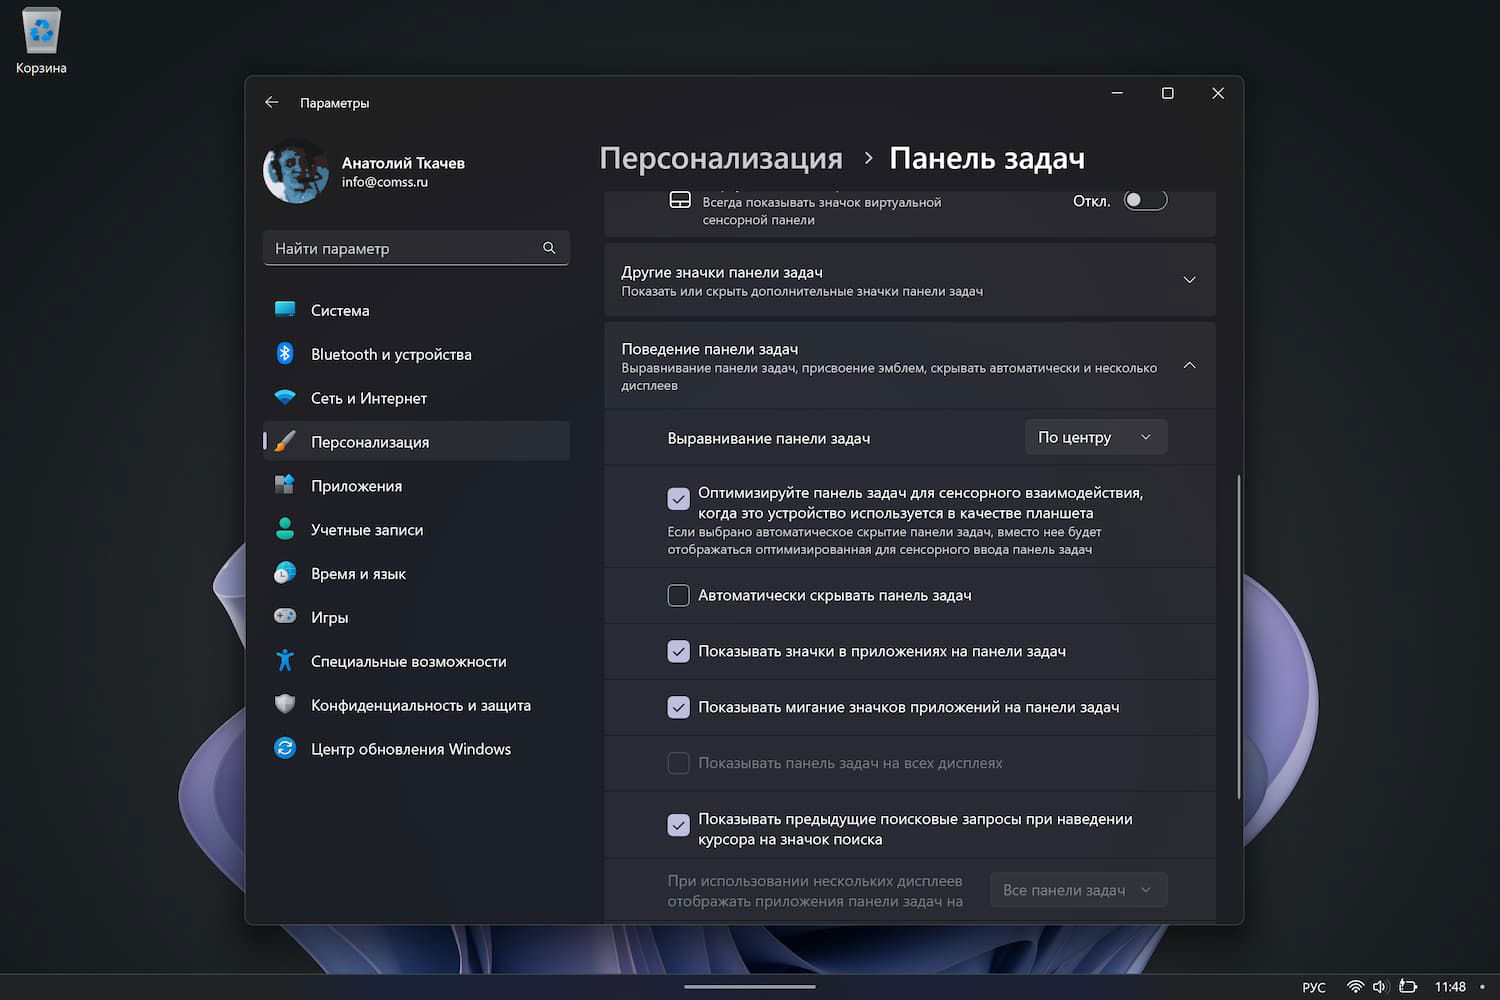This screenshot has width=1500, height=1000.
Task: Uncheck Показывать предыдущие поисковые запросы checkbox
Action: click(x=679, y=825)
